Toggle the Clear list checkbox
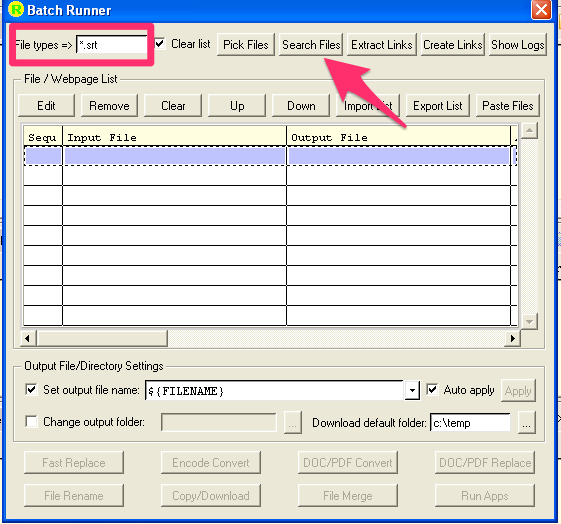Screen dimensions: 561x524 click(x=160, y=44)
